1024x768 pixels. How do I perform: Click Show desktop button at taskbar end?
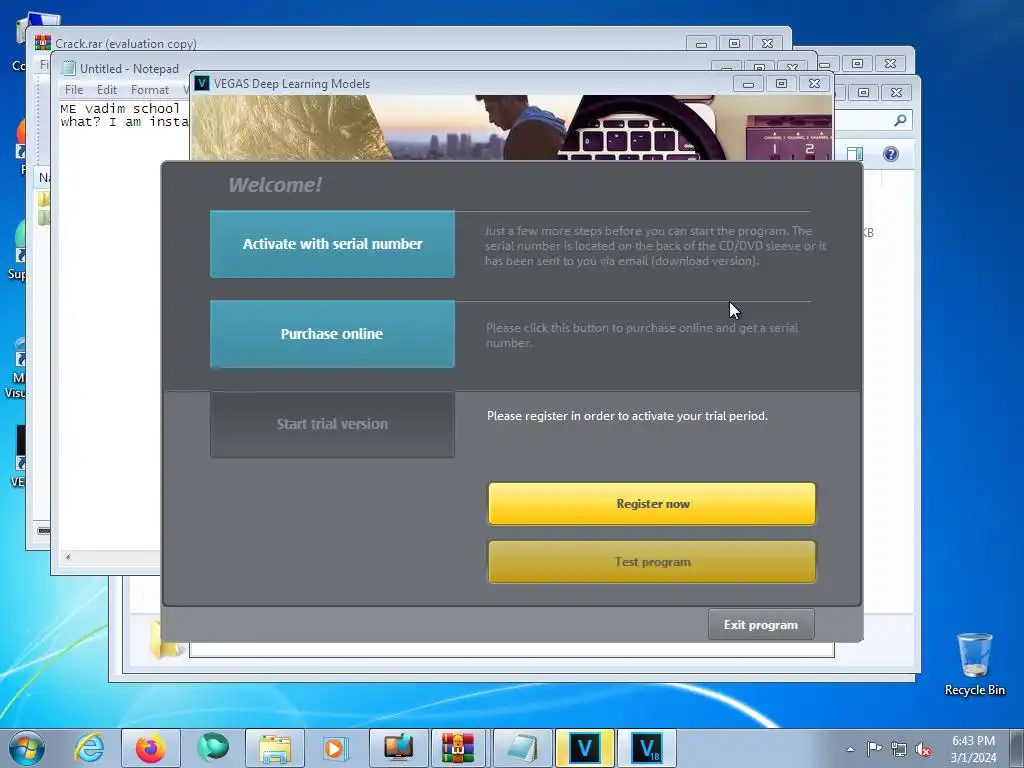[x=1017, y=748]
